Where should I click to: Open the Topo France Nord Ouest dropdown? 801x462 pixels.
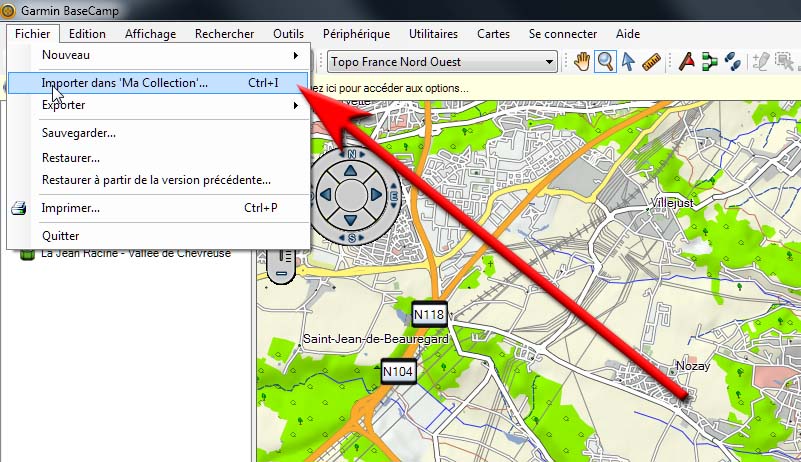(442, 62)
